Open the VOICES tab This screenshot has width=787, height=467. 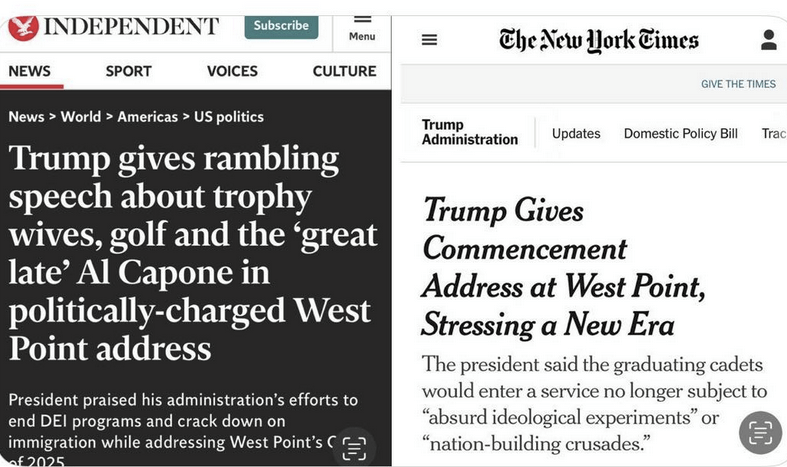pos(232,71)
